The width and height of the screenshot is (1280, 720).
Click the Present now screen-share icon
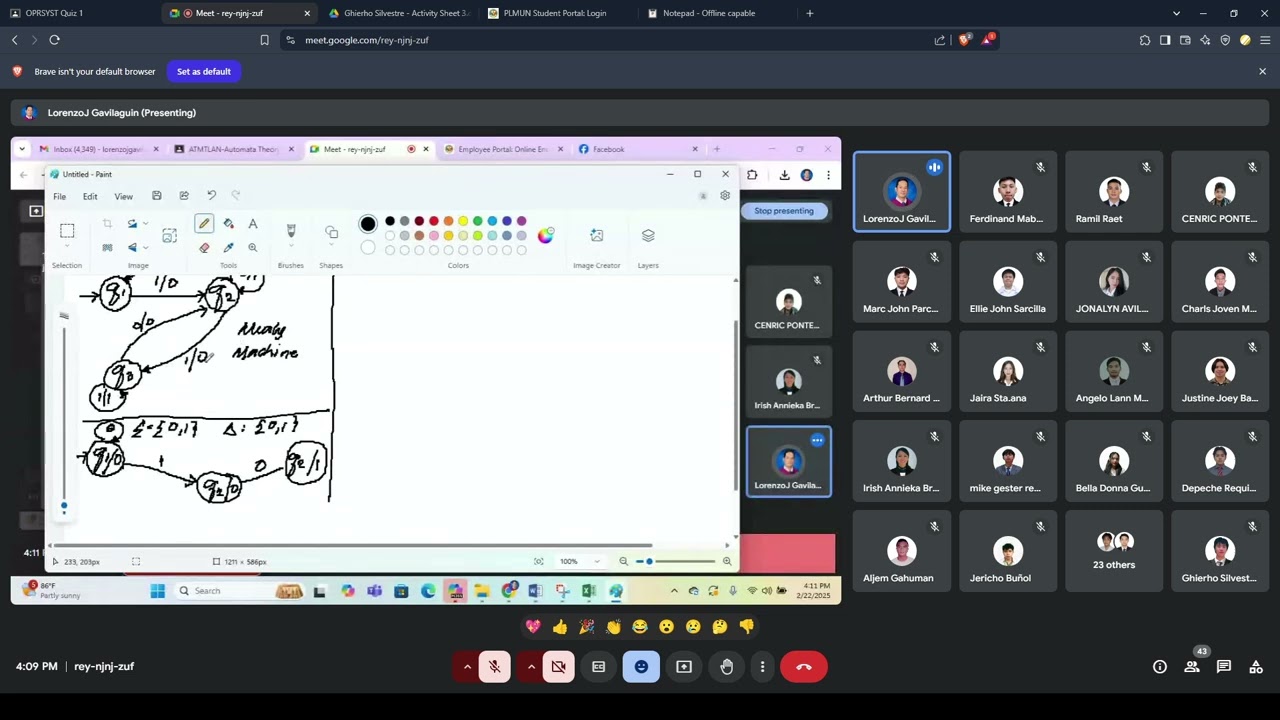684,667
